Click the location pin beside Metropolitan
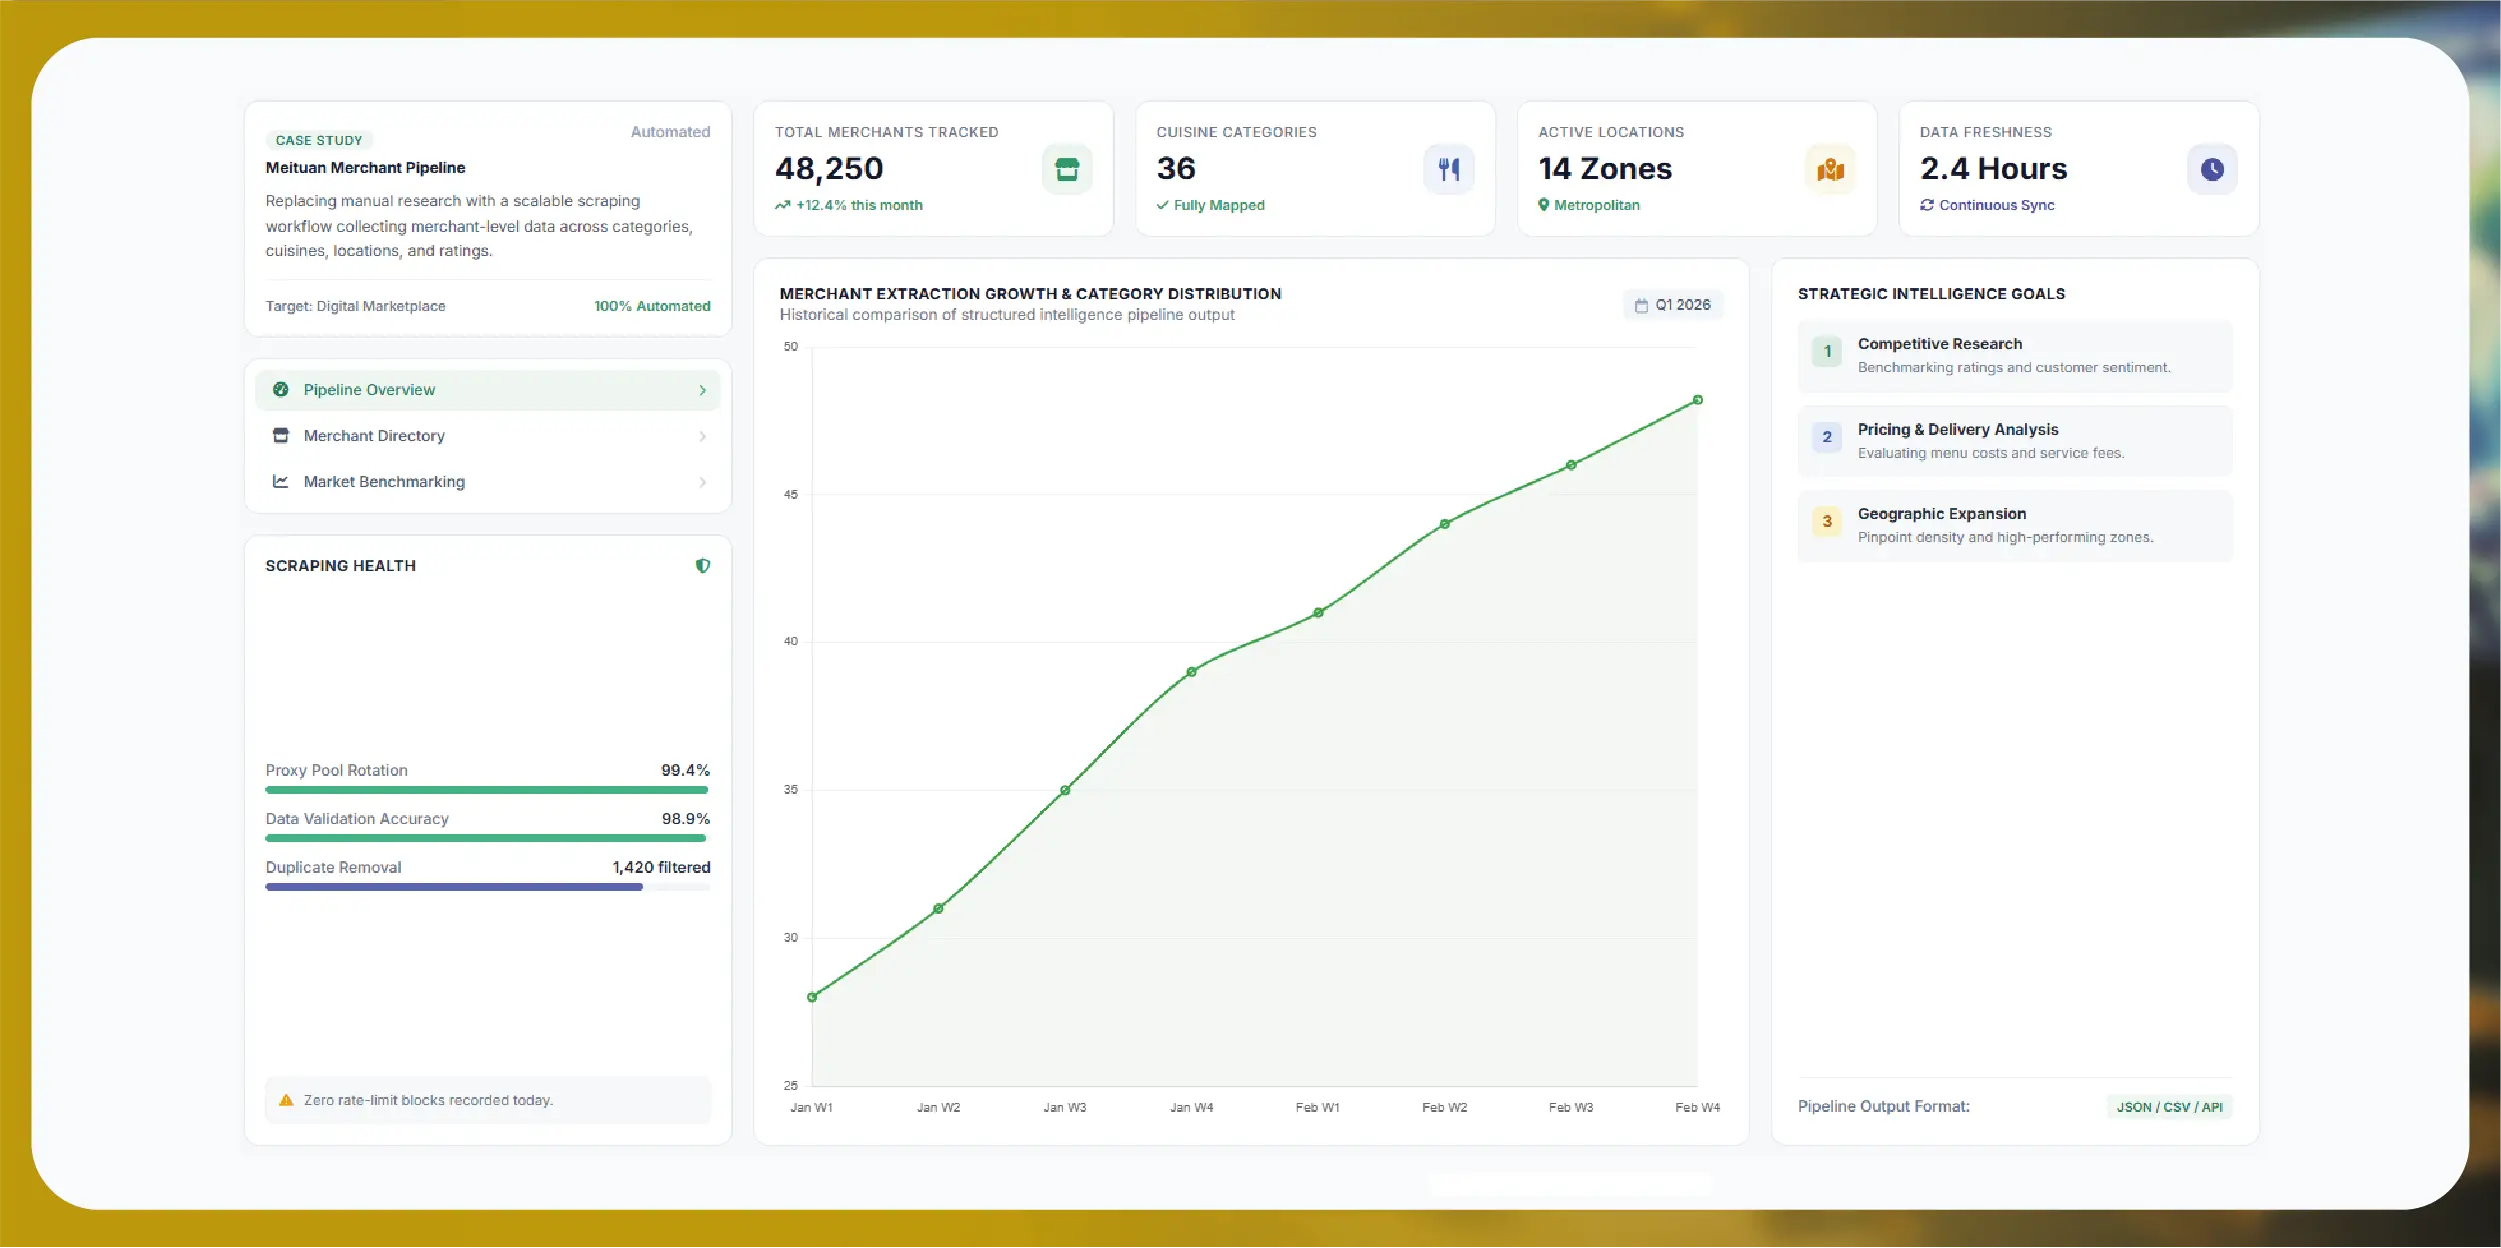This screenshot has width=2501, height=1248. point(1544,205)
